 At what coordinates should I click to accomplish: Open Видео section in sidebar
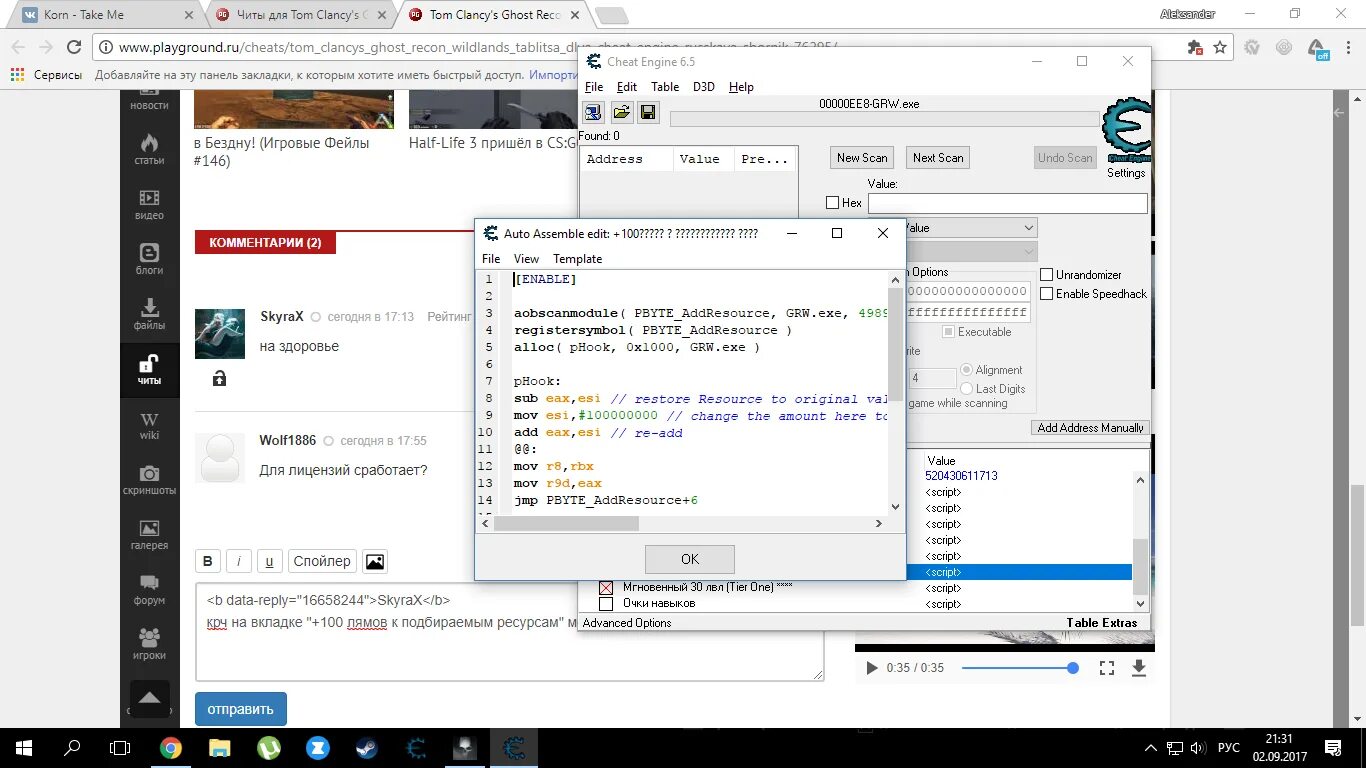click(x=150, y=204)
